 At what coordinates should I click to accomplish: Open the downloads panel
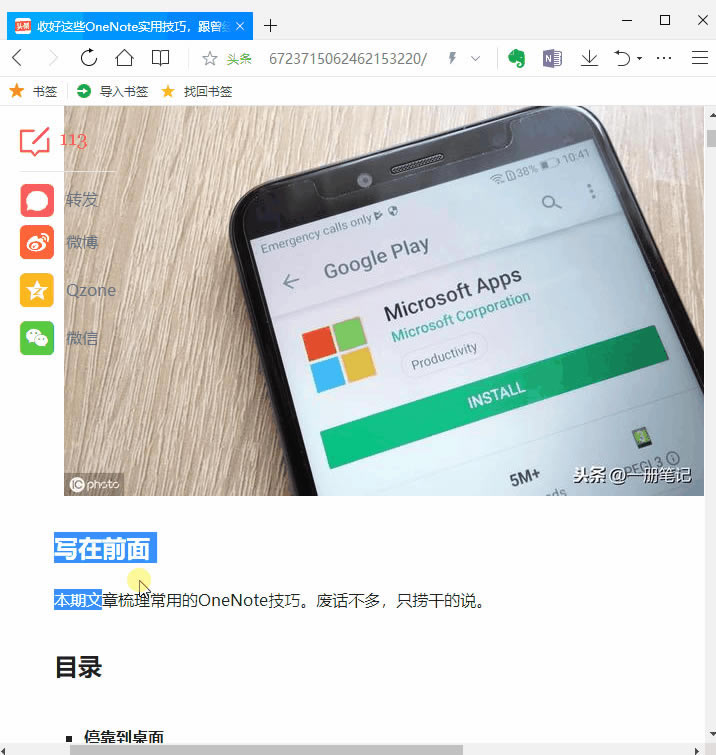[589, 59]
